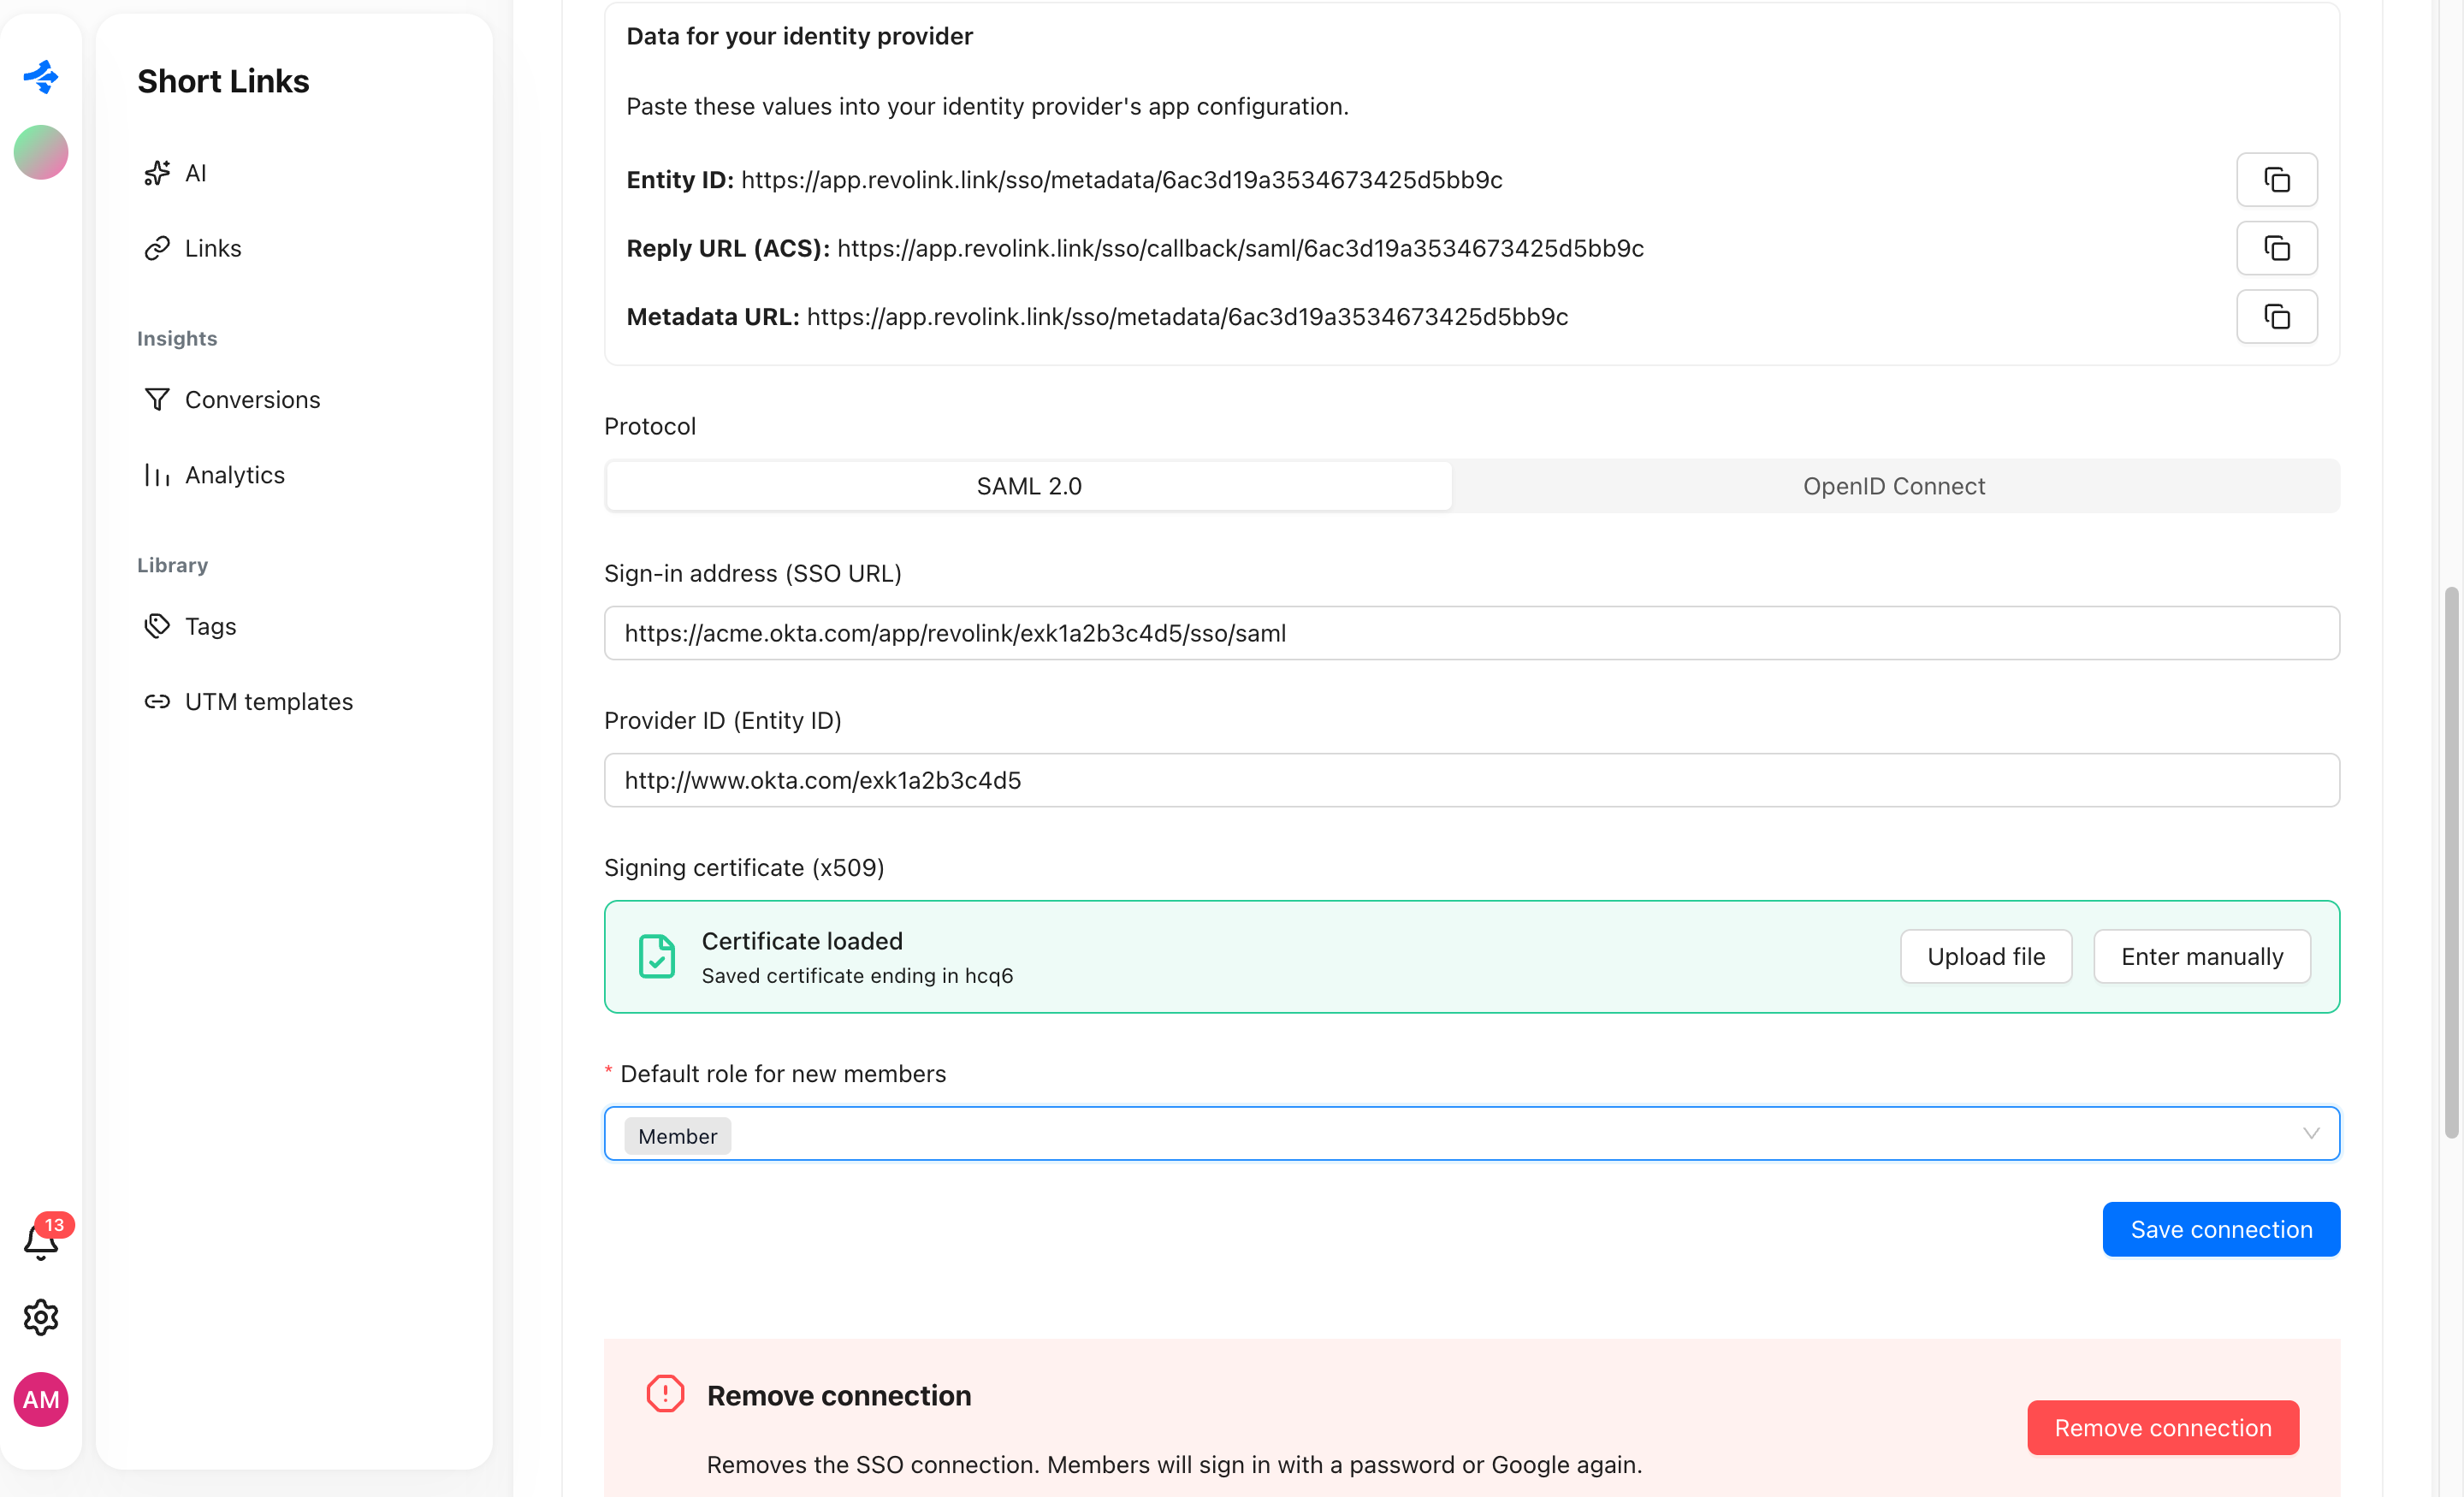Screen dimensions: 2464x1497
Task: Focus the Provider ID Entity ID field
Action: tap(1471, 780)
